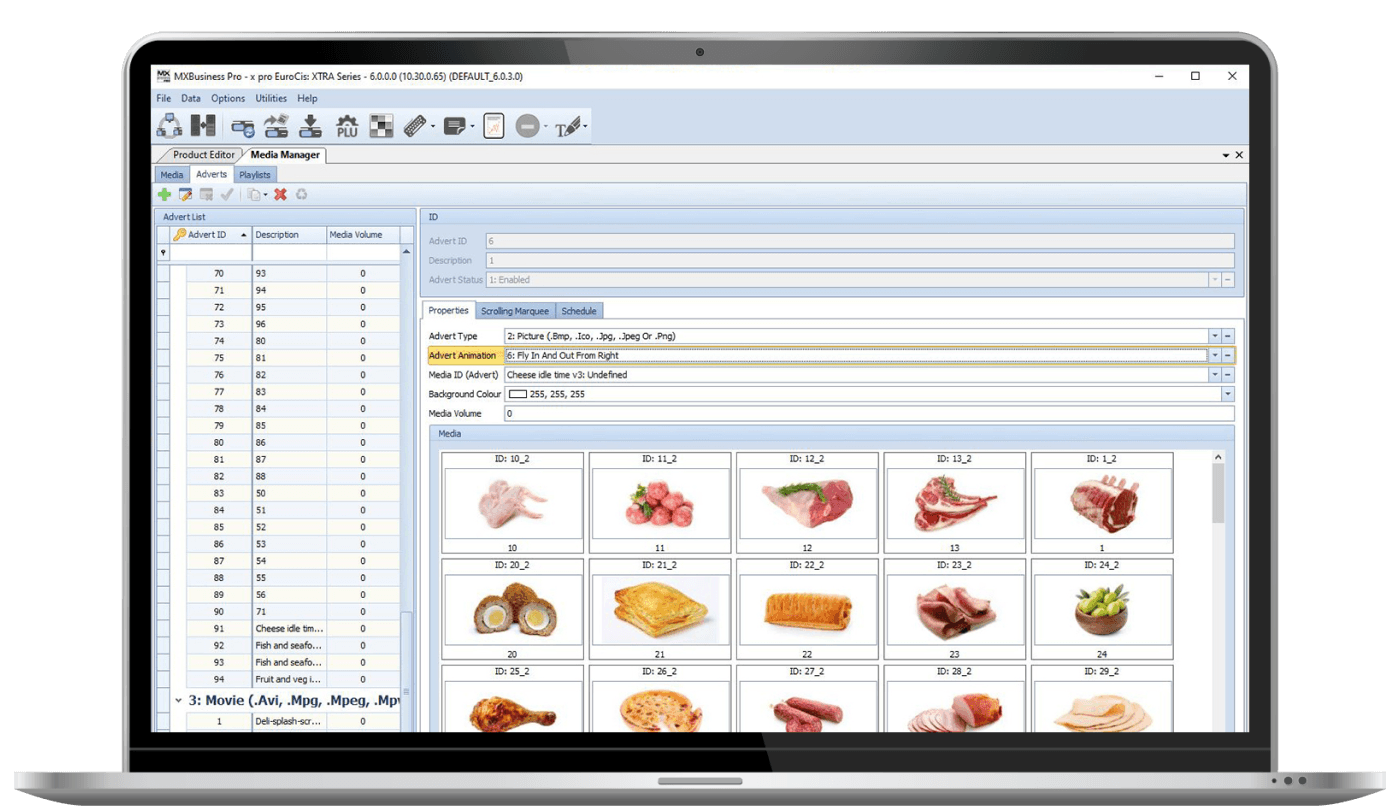Open the Utilities menu
The height and width of the screenshot is (808, 1400).
271,98
